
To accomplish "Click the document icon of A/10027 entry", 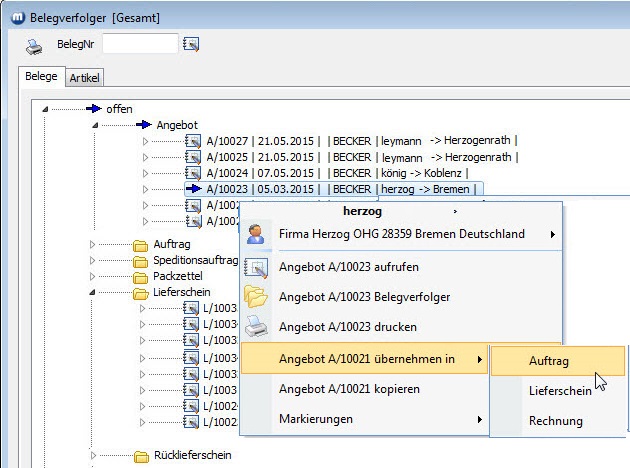I will tap(194, 141).
